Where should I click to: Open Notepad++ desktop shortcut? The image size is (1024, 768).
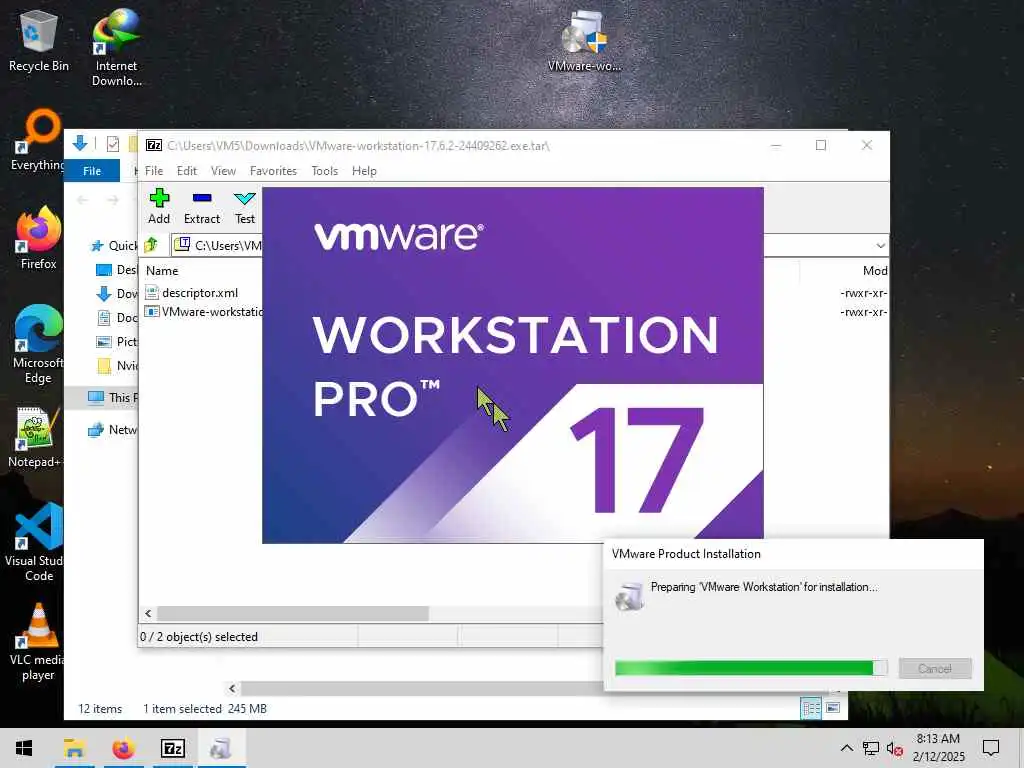[x=35, y=437]
